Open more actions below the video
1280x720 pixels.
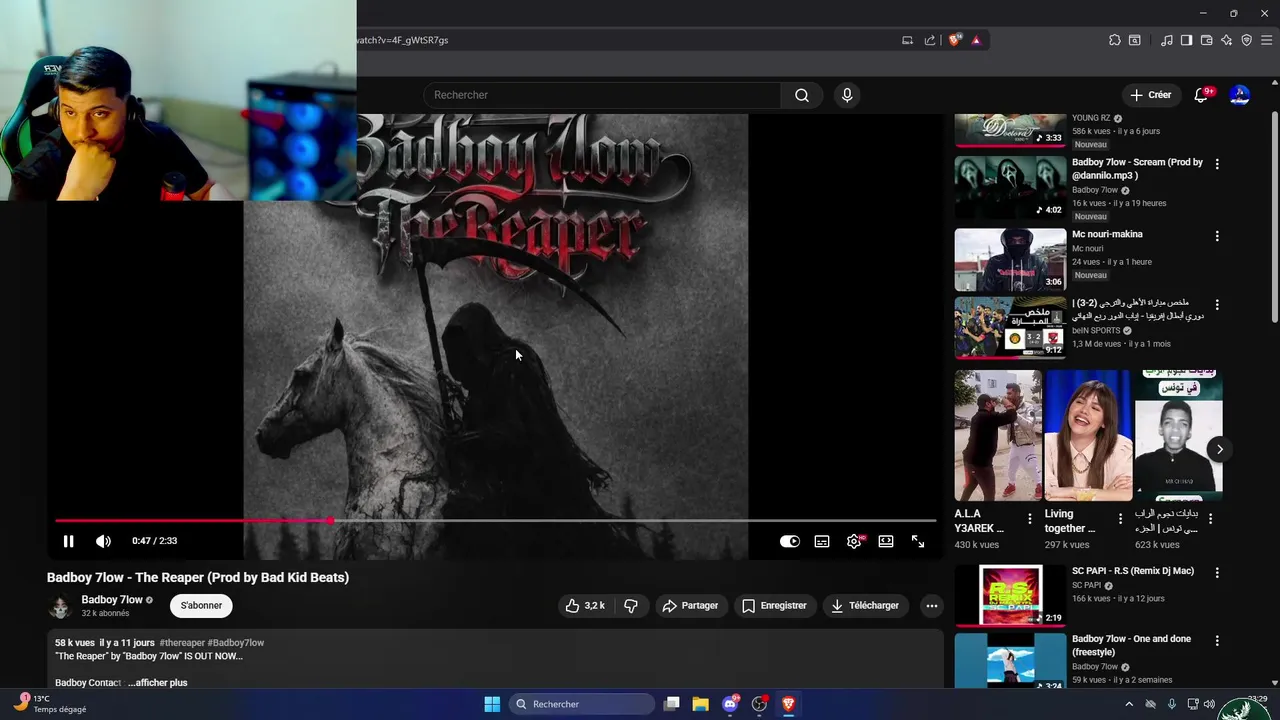pos(932,605)
